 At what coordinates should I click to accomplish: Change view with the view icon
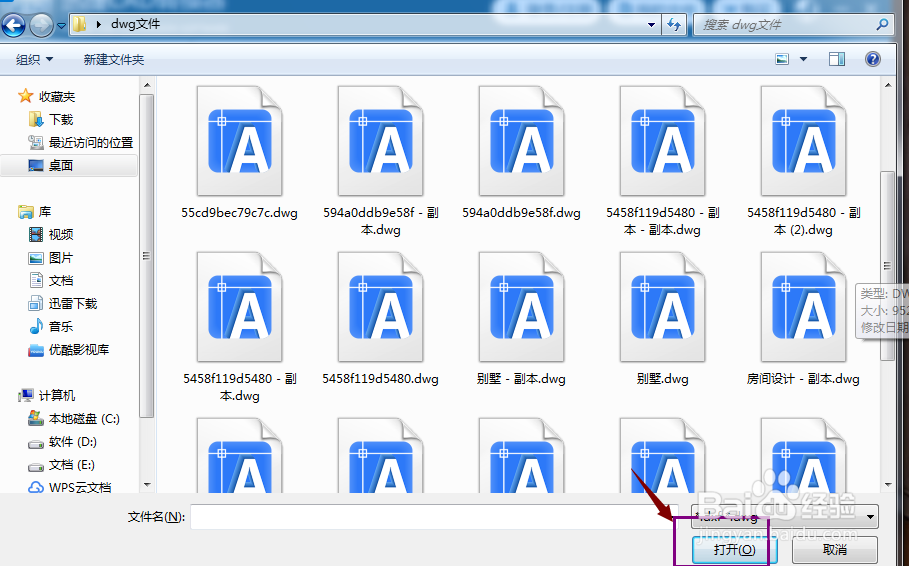pos(782,59)
